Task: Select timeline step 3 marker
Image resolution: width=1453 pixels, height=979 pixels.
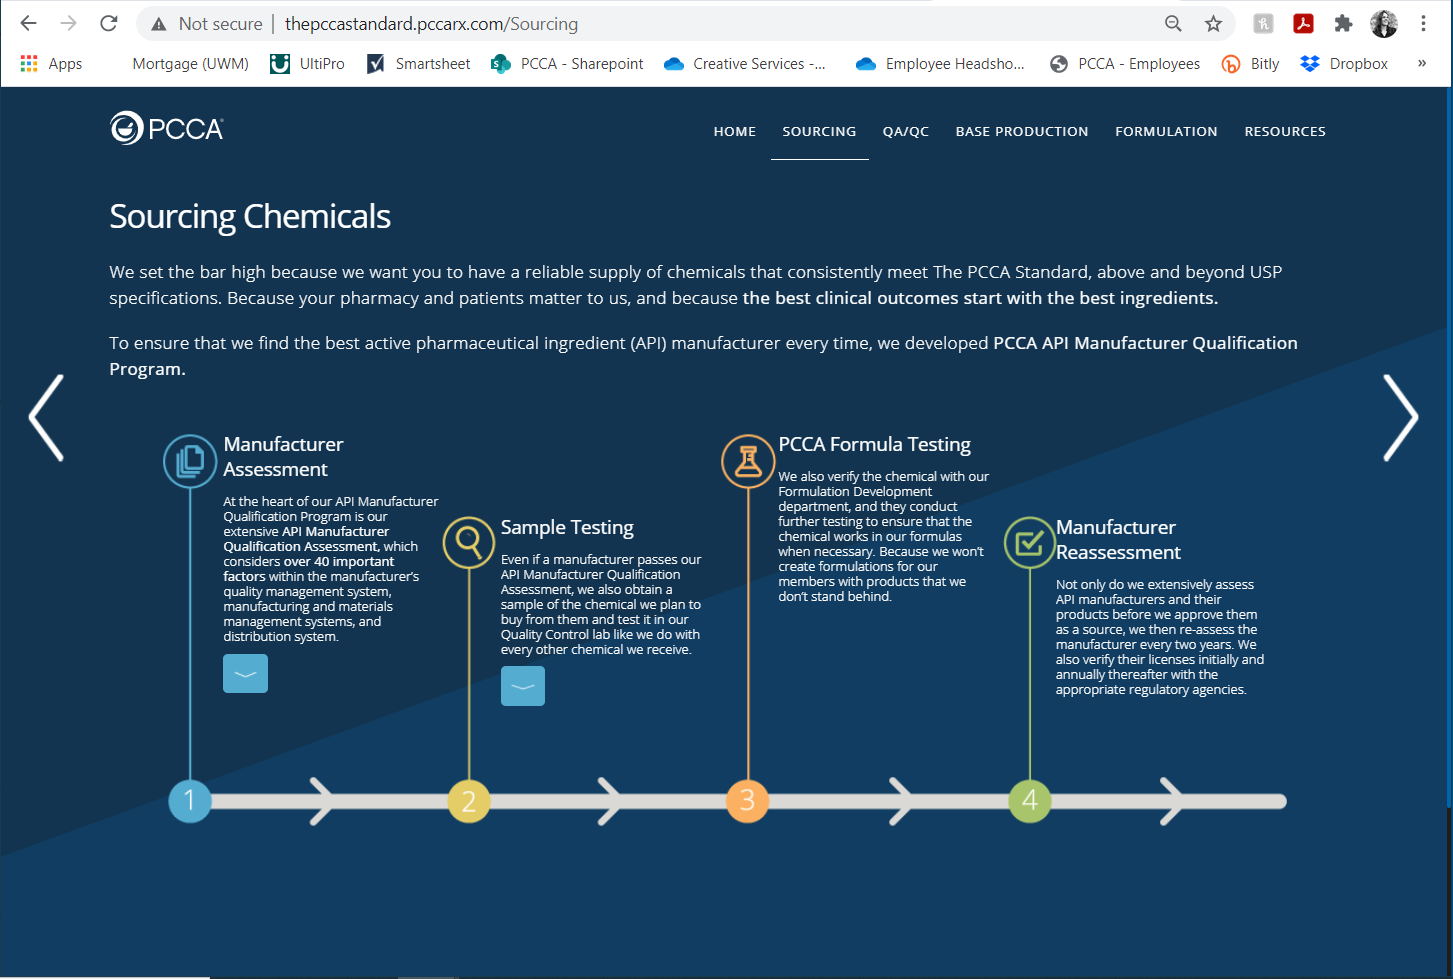Action: 748,801
